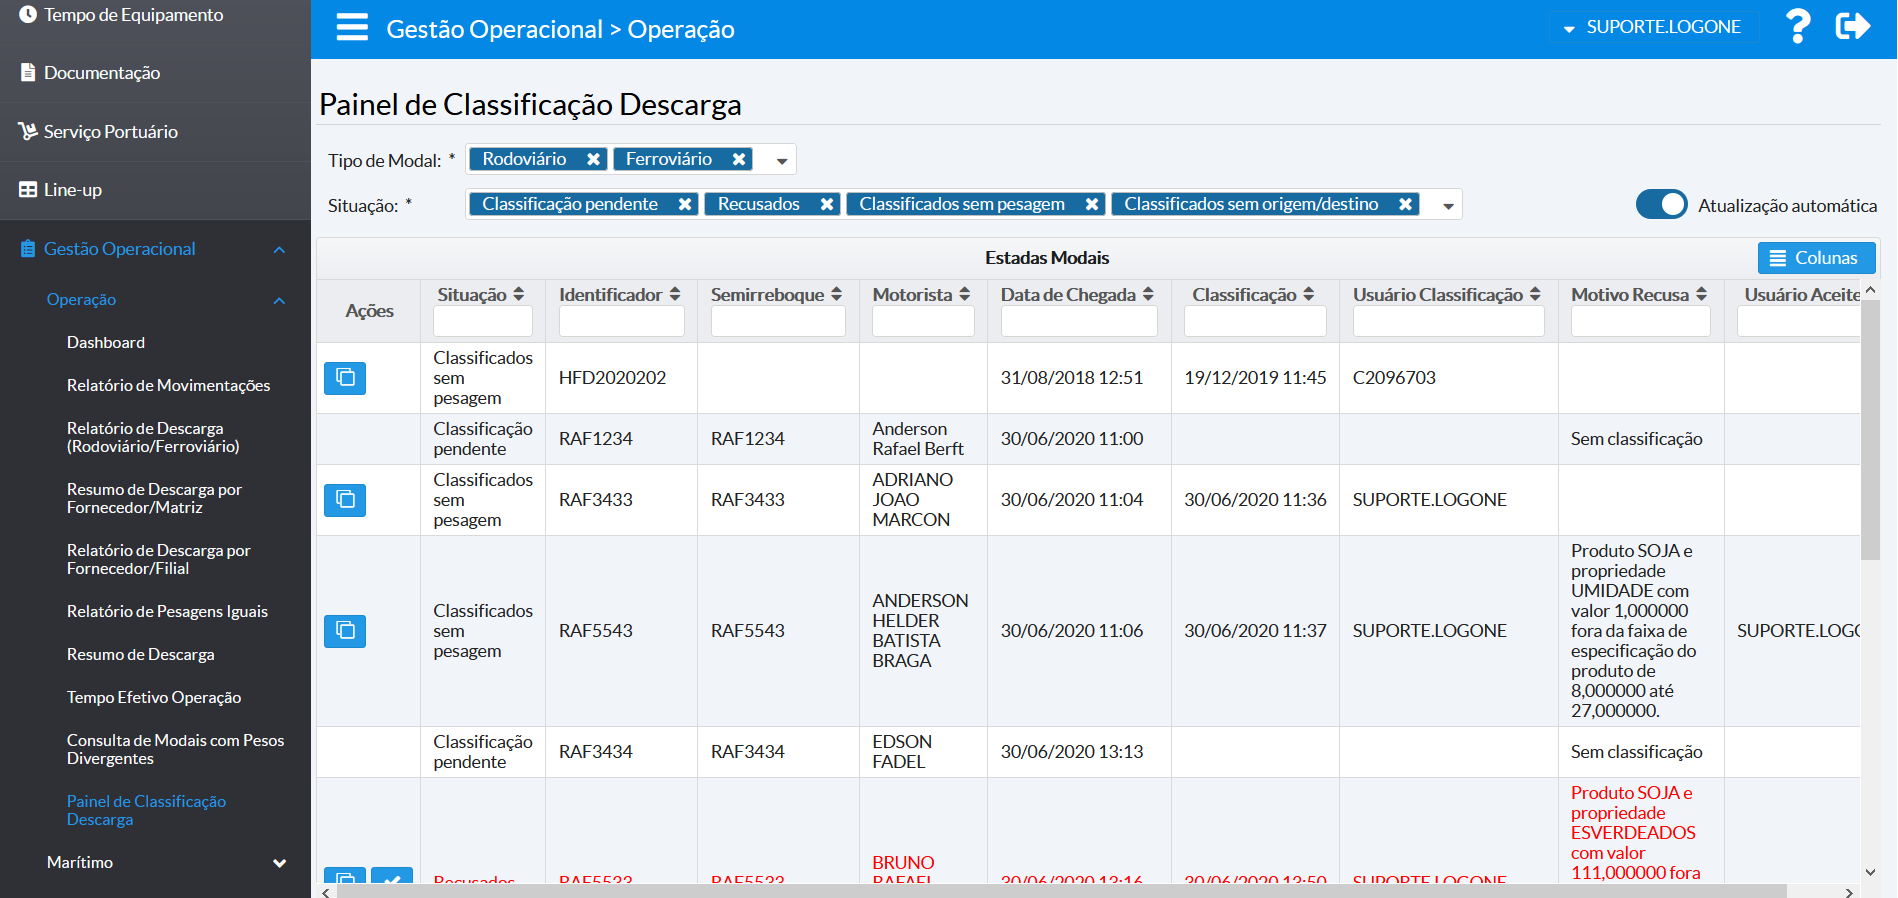The height and width of the screenshot is (898, 1898).
Task: Click copy icon for RAF3433 row
Action: [x=345, y=500]
